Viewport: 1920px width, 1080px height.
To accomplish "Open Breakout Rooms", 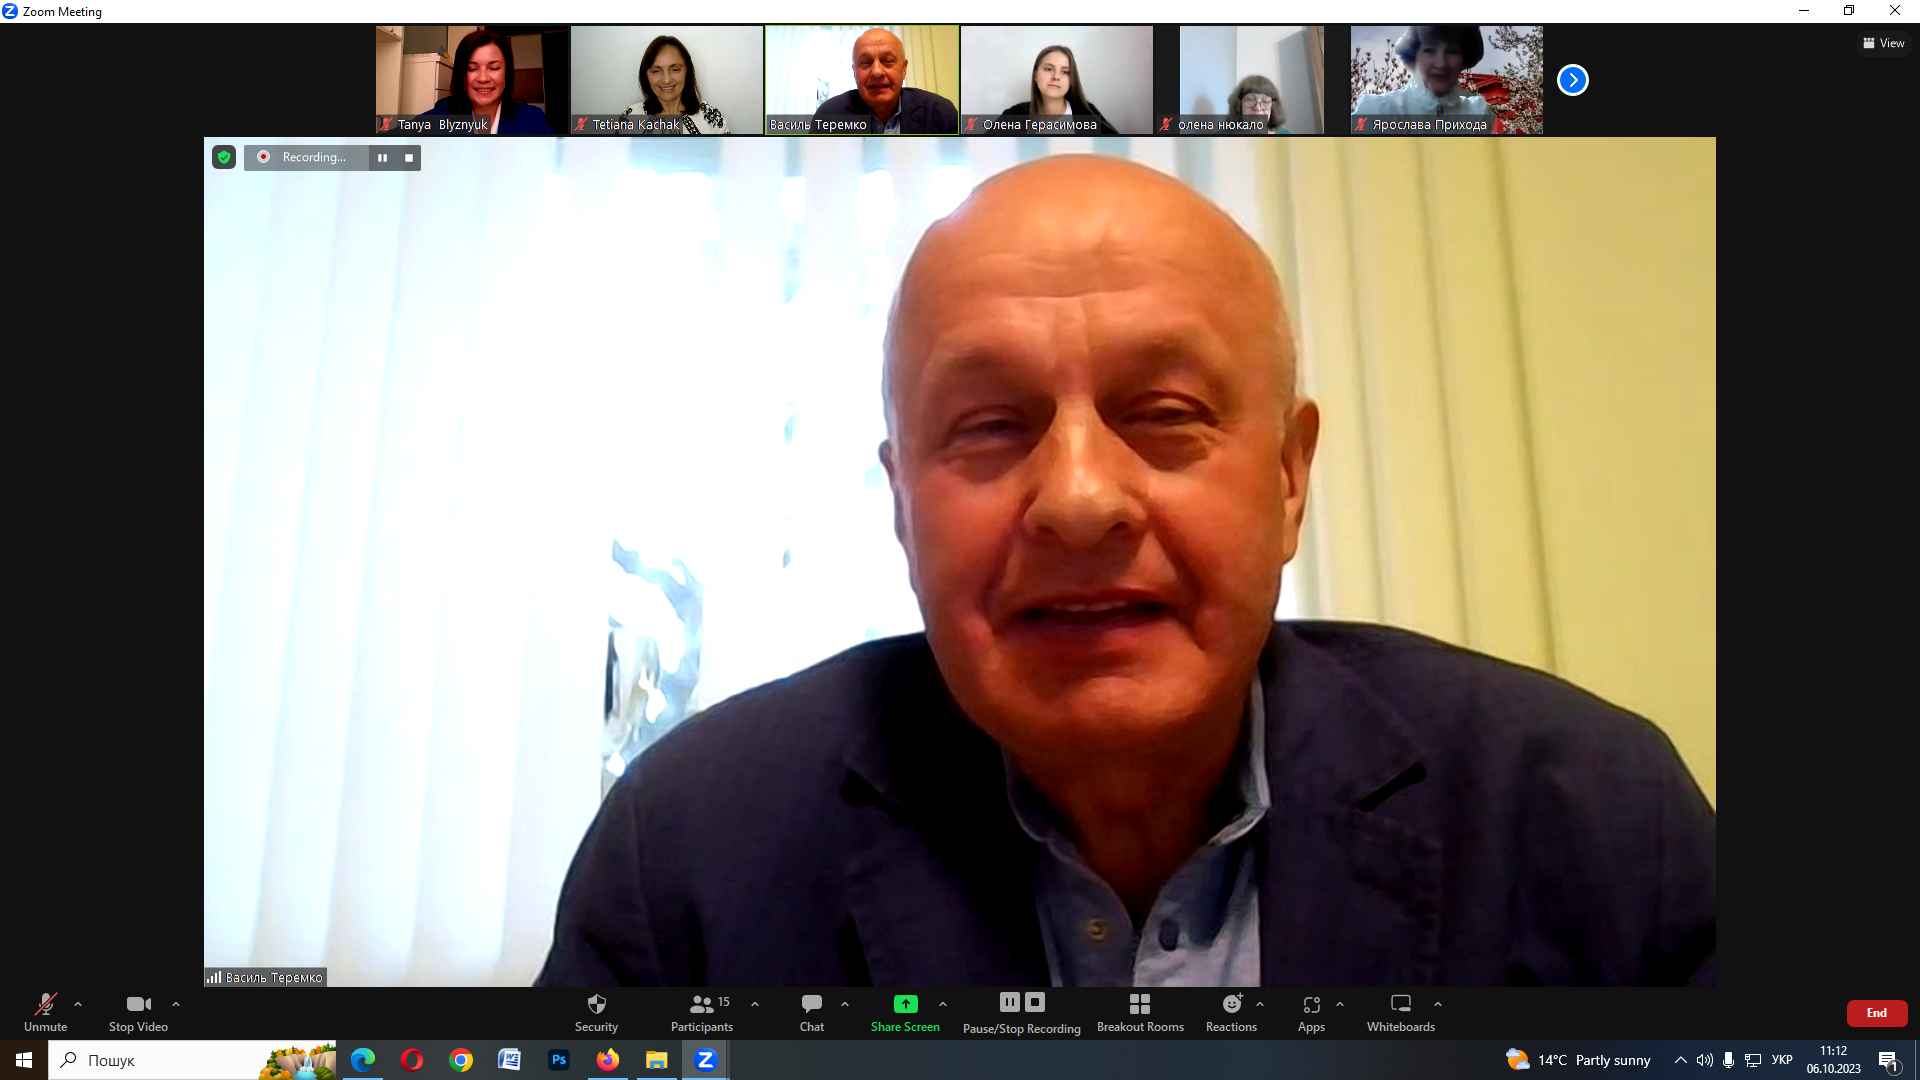I will pyautogui.click(x=1139, y=1011).
